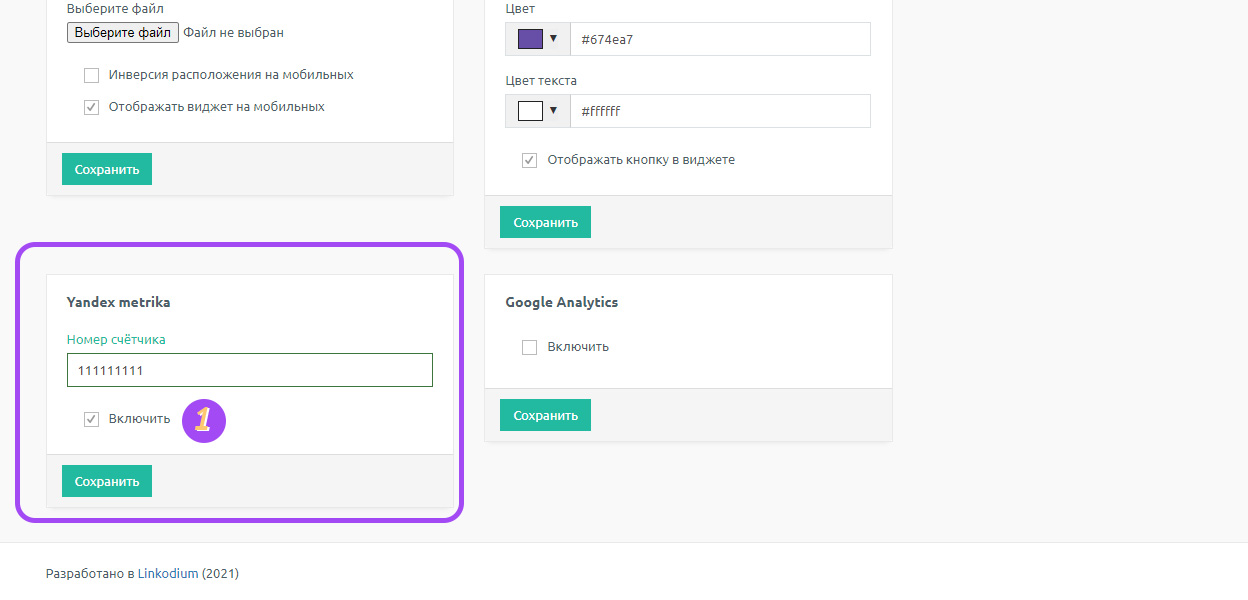Edit the #ffffff text color field

[x=720, y=111]
